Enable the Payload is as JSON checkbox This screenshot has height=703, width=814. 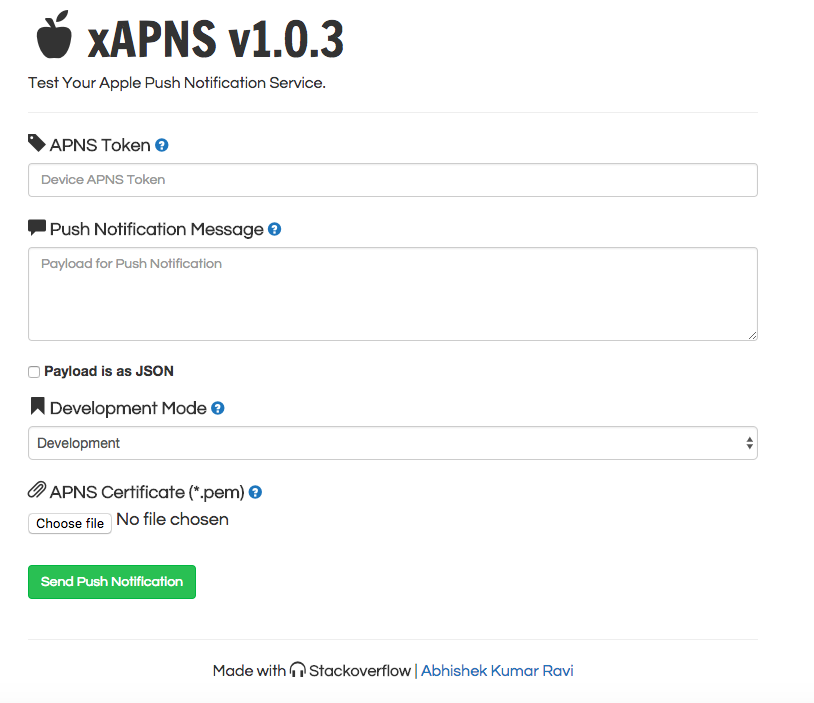coord(34,372)
